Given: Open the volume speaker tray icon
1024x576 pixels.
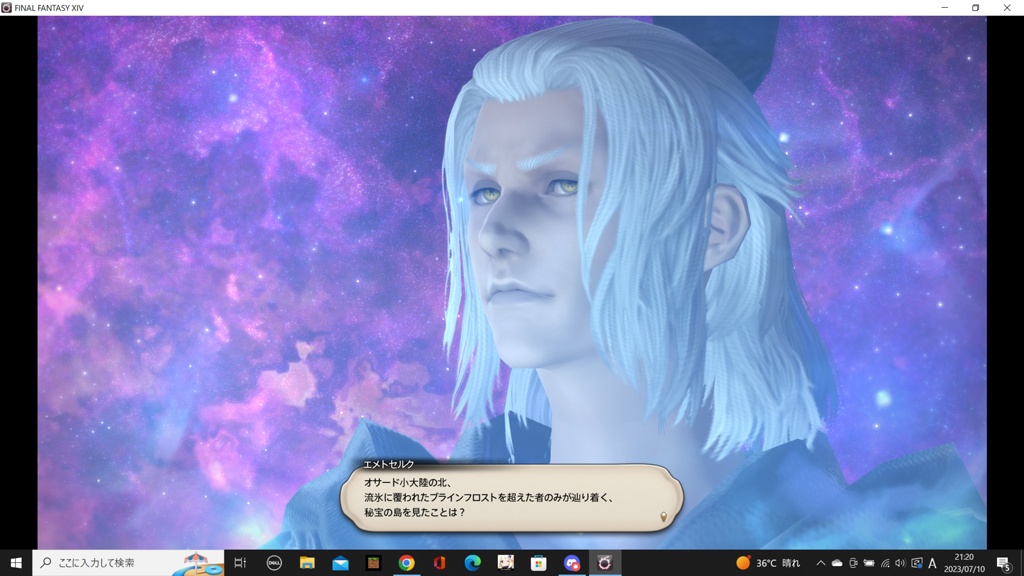Looking at the screenshot, I should (901, 563).
